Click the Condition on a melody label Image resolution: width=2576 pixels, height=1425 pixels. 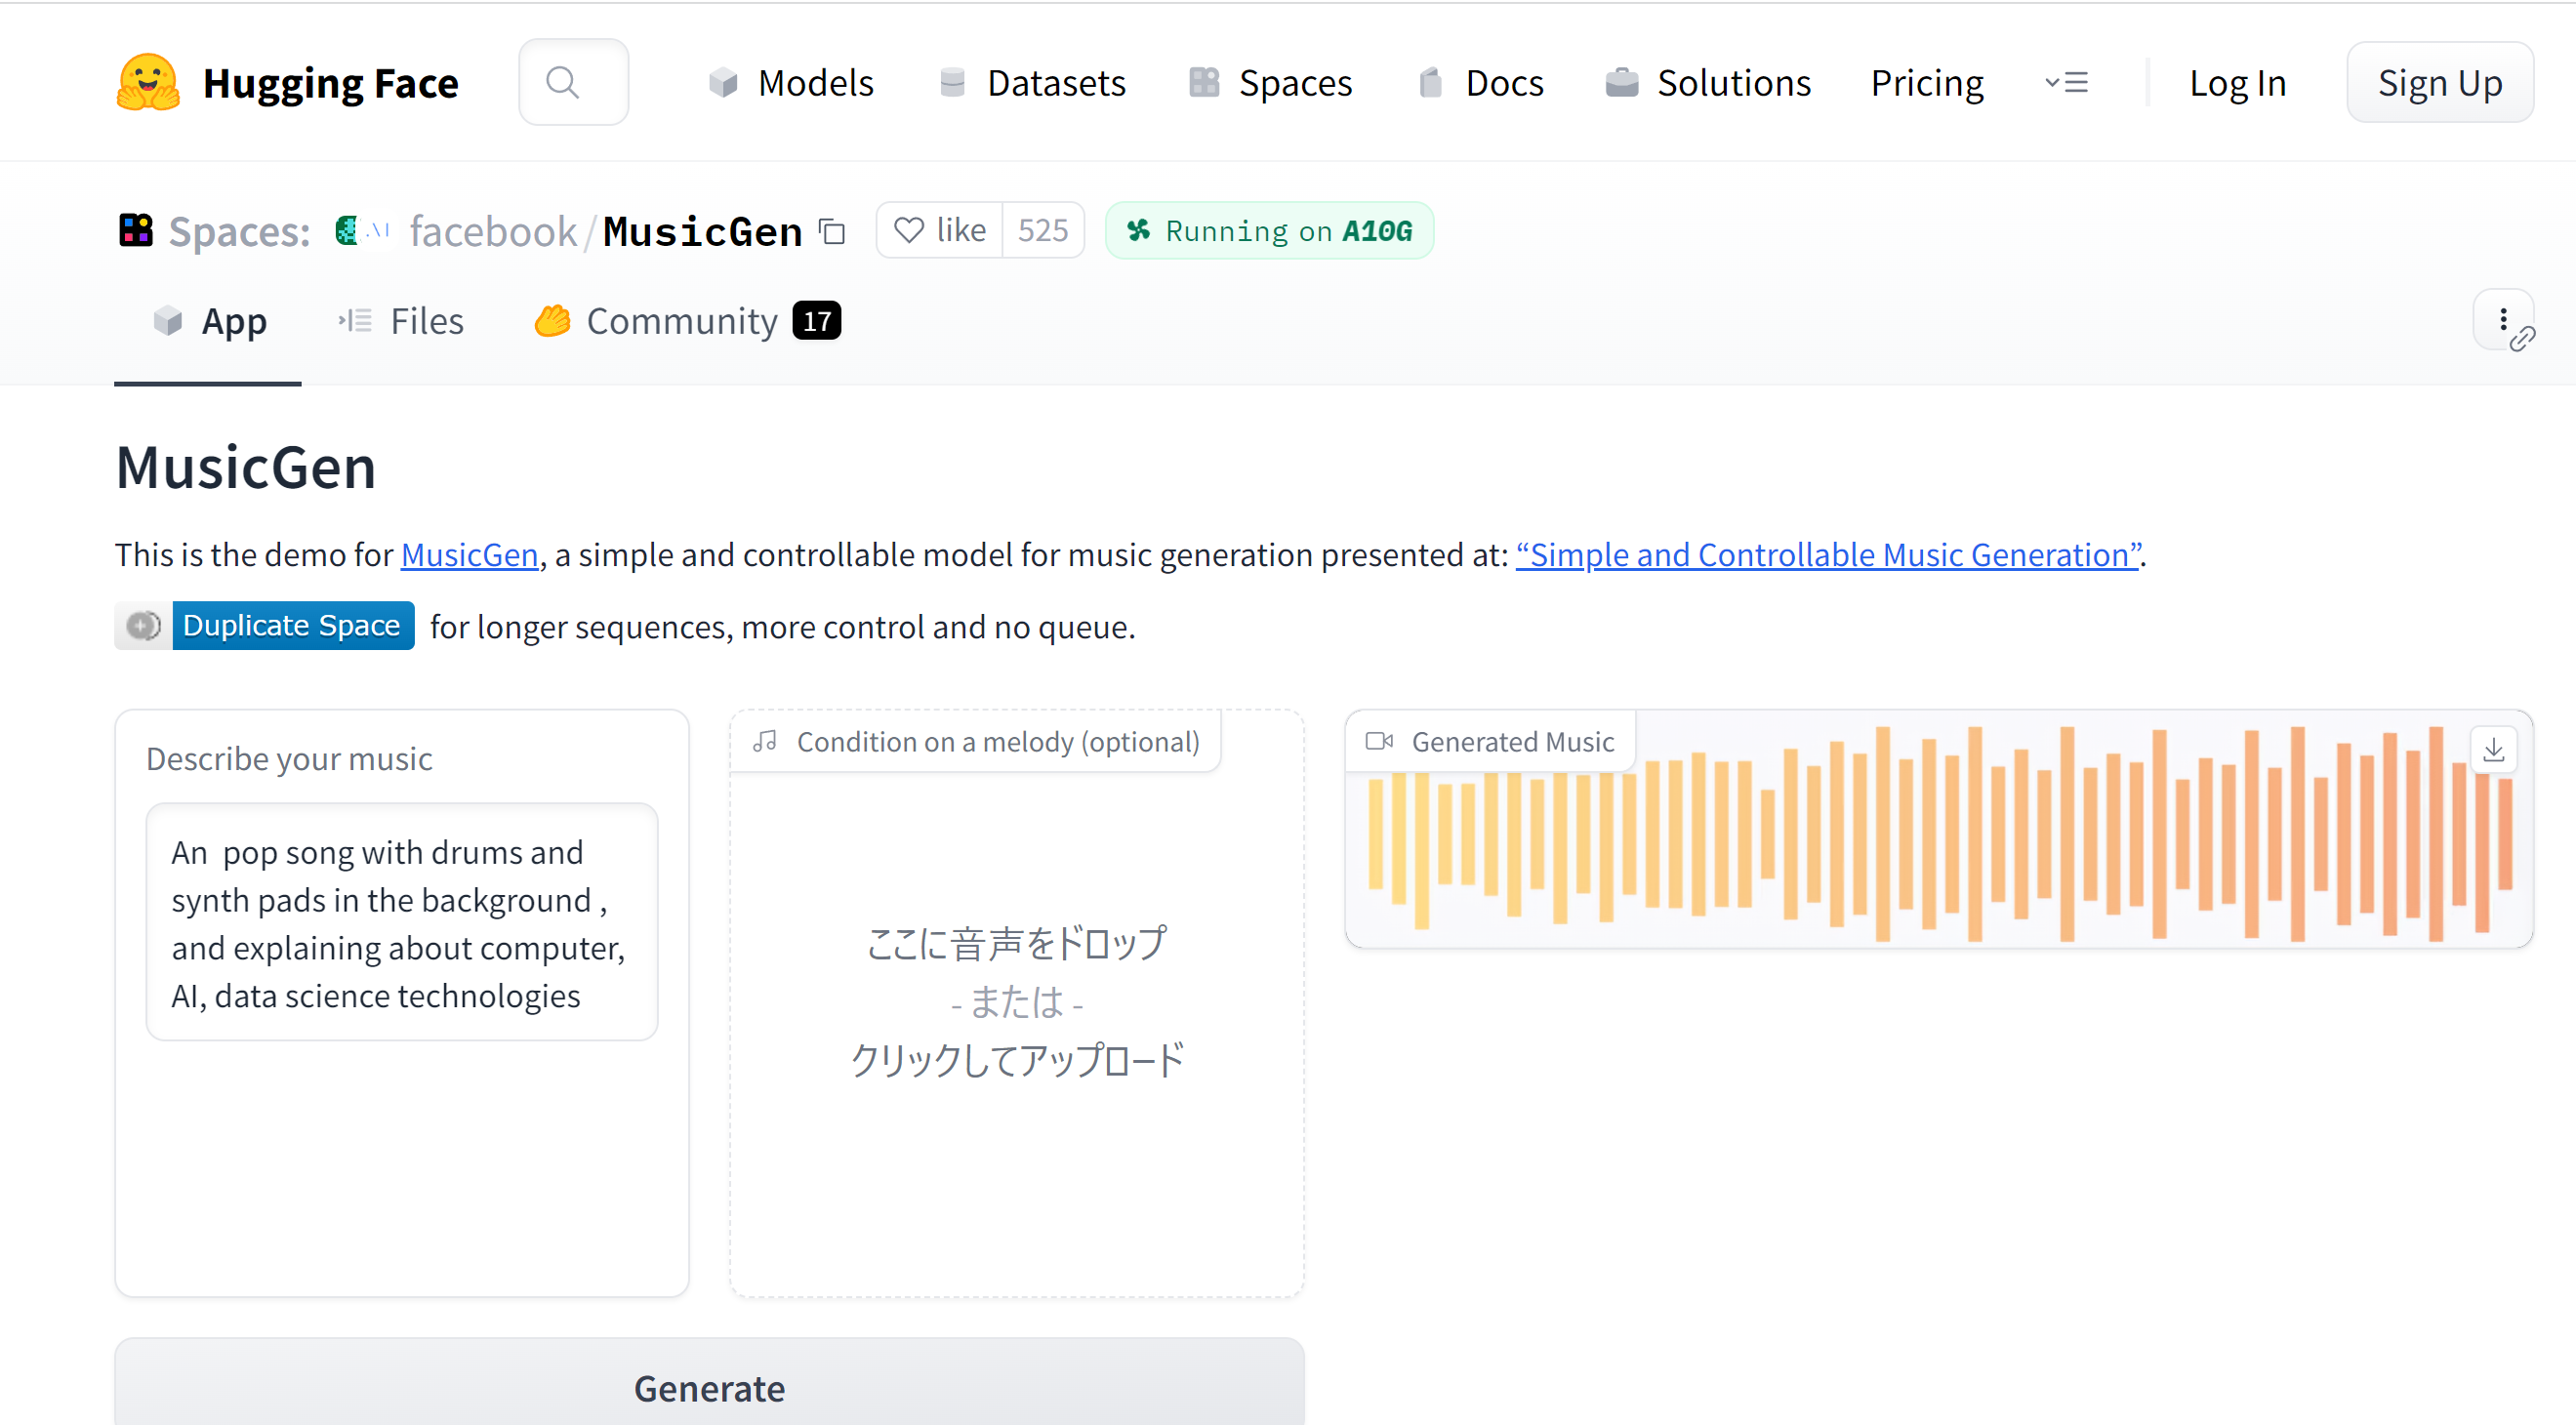pos(997,742)
